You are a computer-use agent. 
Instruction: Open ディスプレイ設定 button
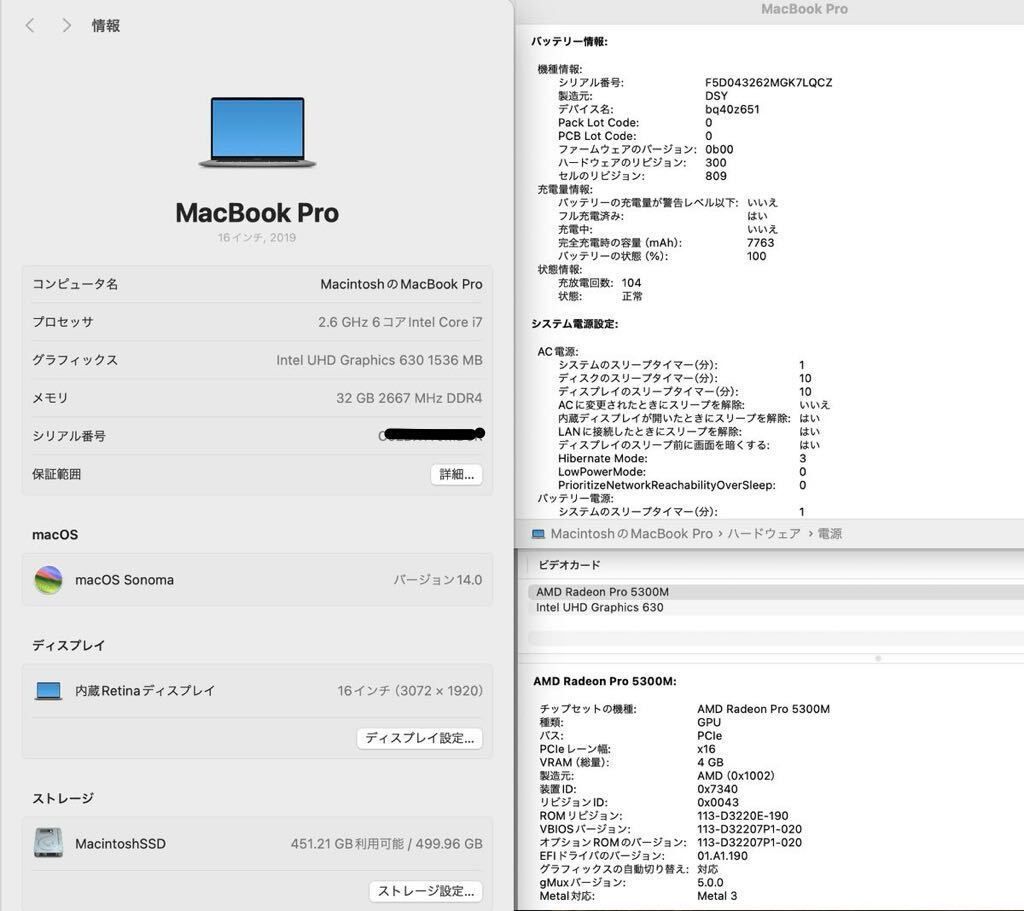point(419,738)
